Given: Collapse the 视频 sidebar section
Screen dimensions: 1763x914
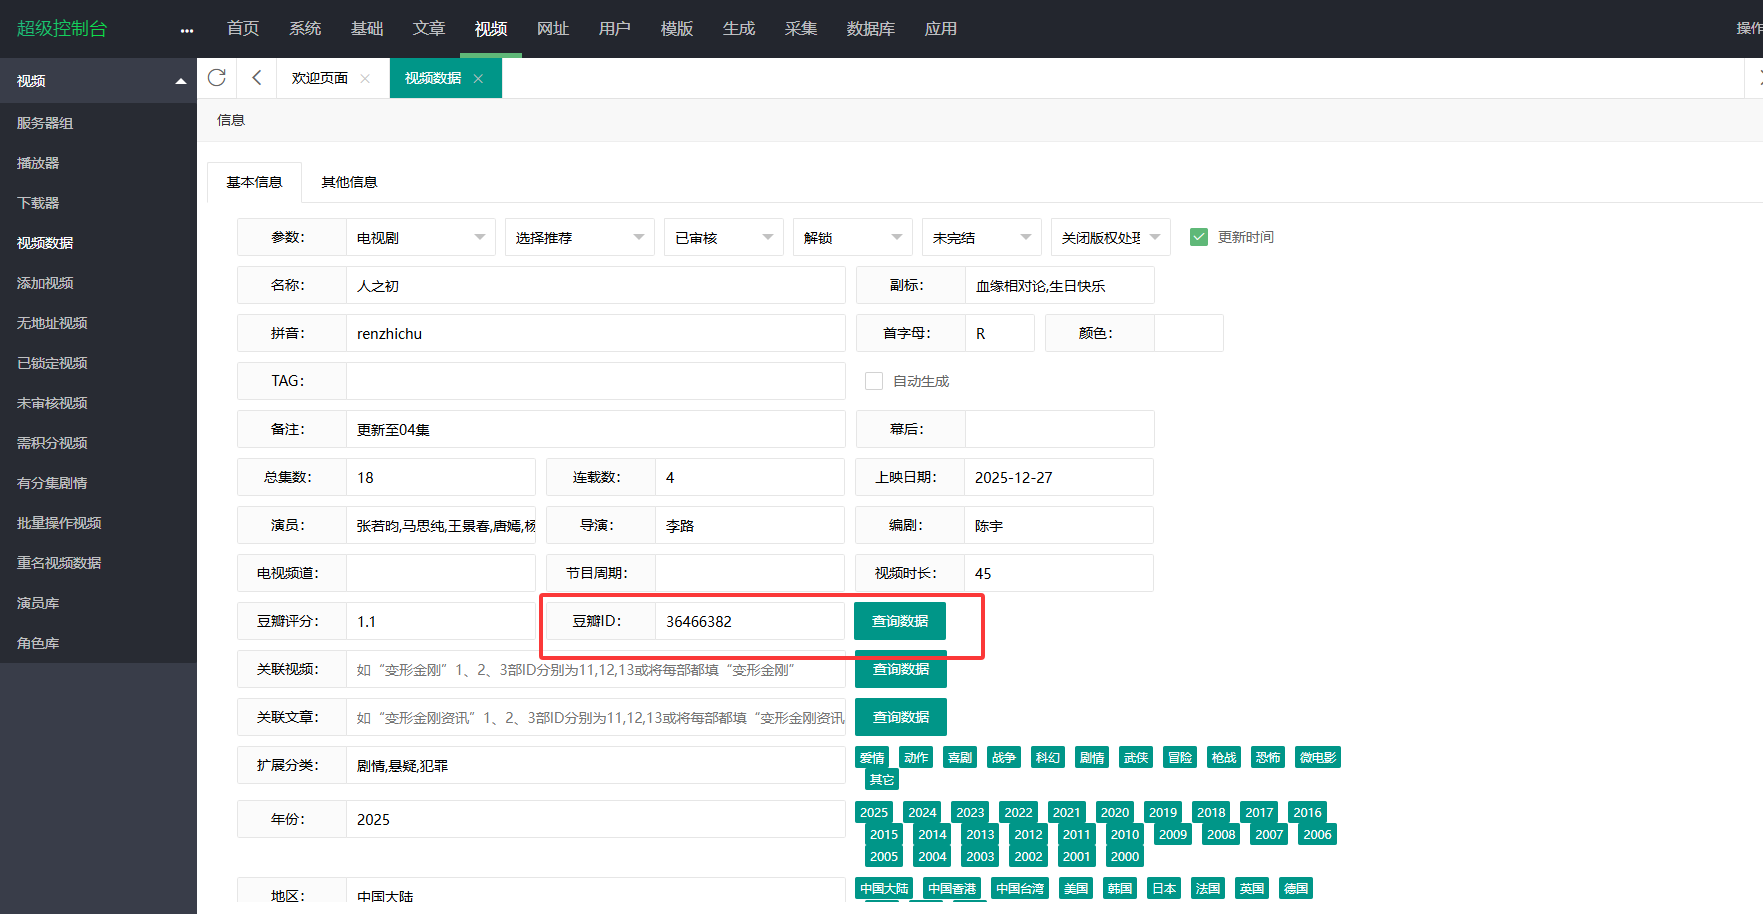Looking at the screenshot, I should tap(180, 80).
